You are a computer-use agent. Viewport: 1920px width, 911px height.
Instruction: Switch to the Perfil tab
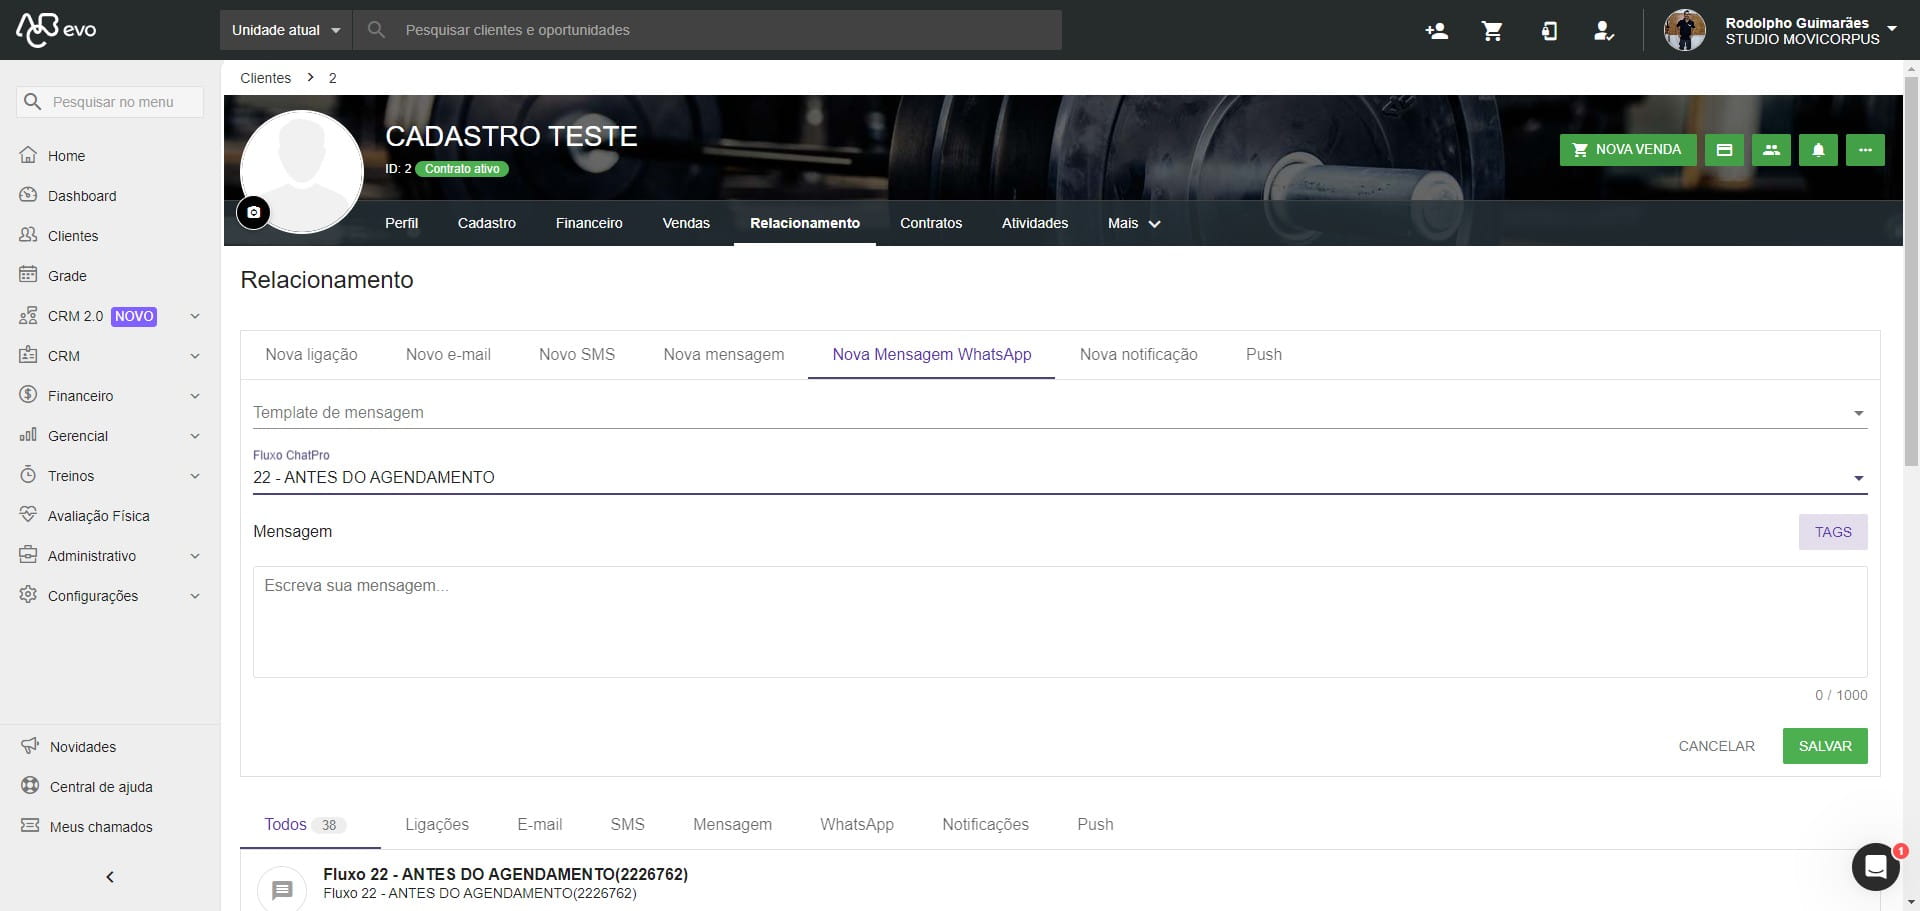pos(401,223)
